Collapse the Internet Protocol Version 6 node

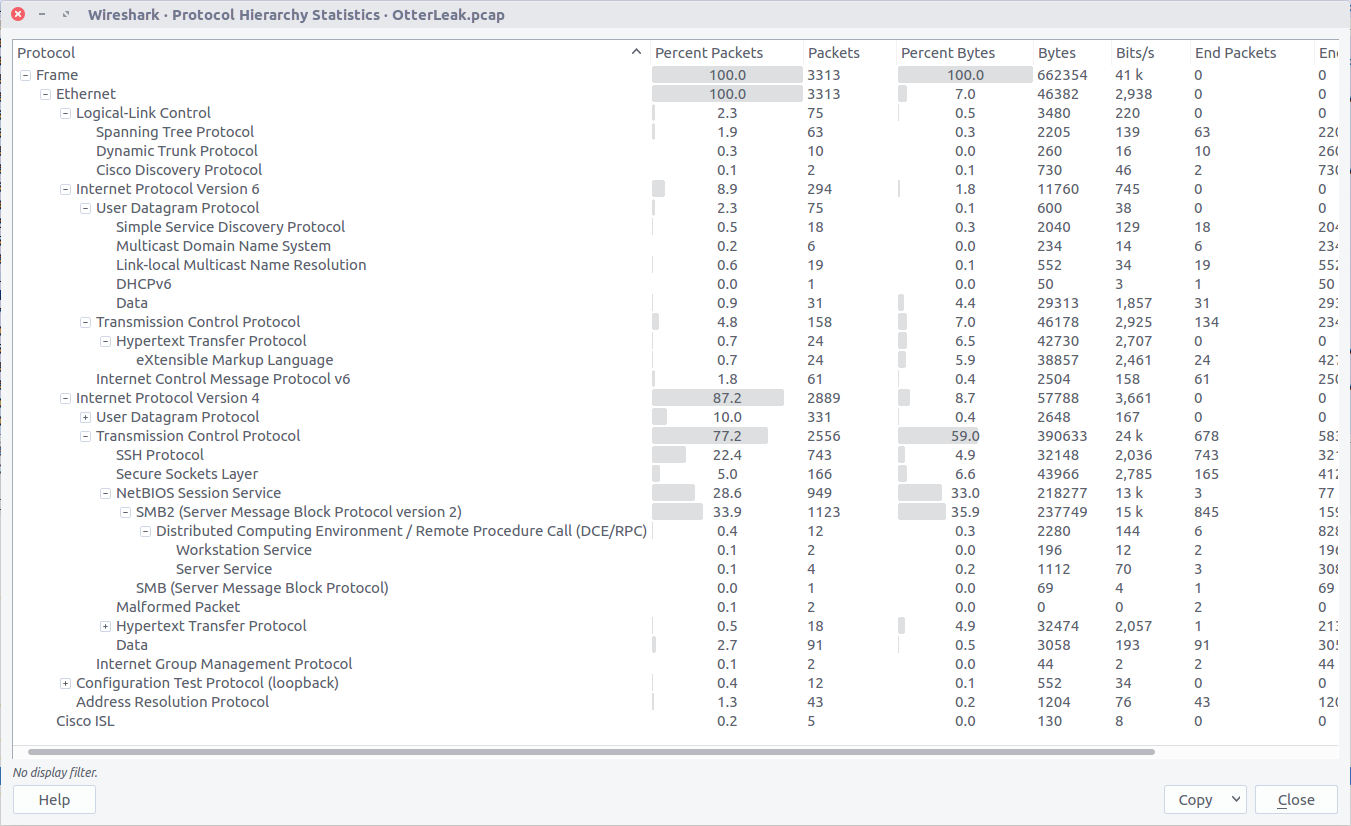pos(65,189)
